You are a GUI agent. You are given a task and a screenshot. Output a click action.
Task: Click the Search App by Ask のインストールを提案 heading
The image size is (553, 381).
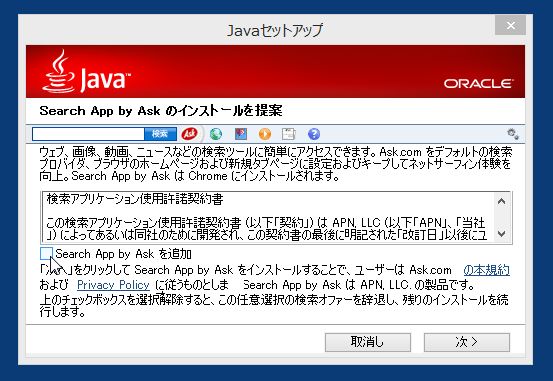[161, 111]
